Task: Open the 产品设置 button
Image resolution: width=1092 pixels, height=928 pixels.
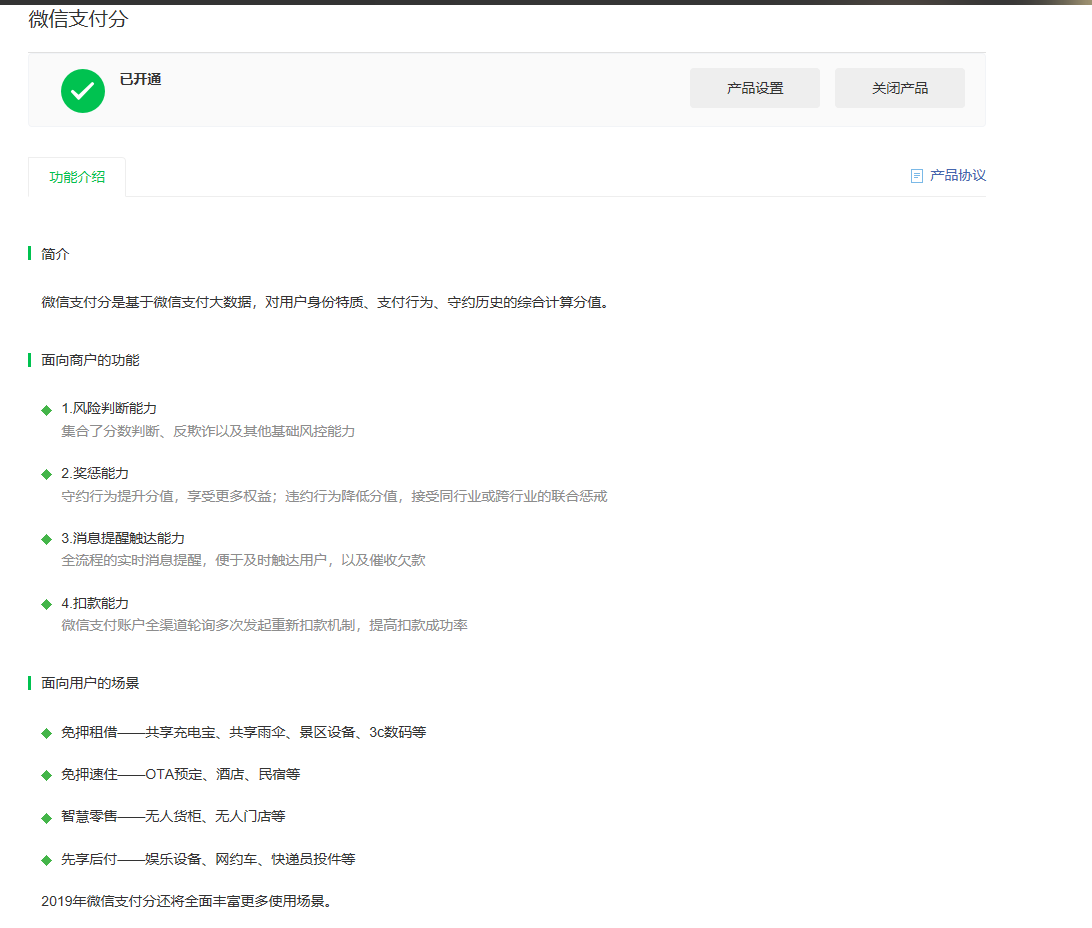Action: click(x=754, y=88)
